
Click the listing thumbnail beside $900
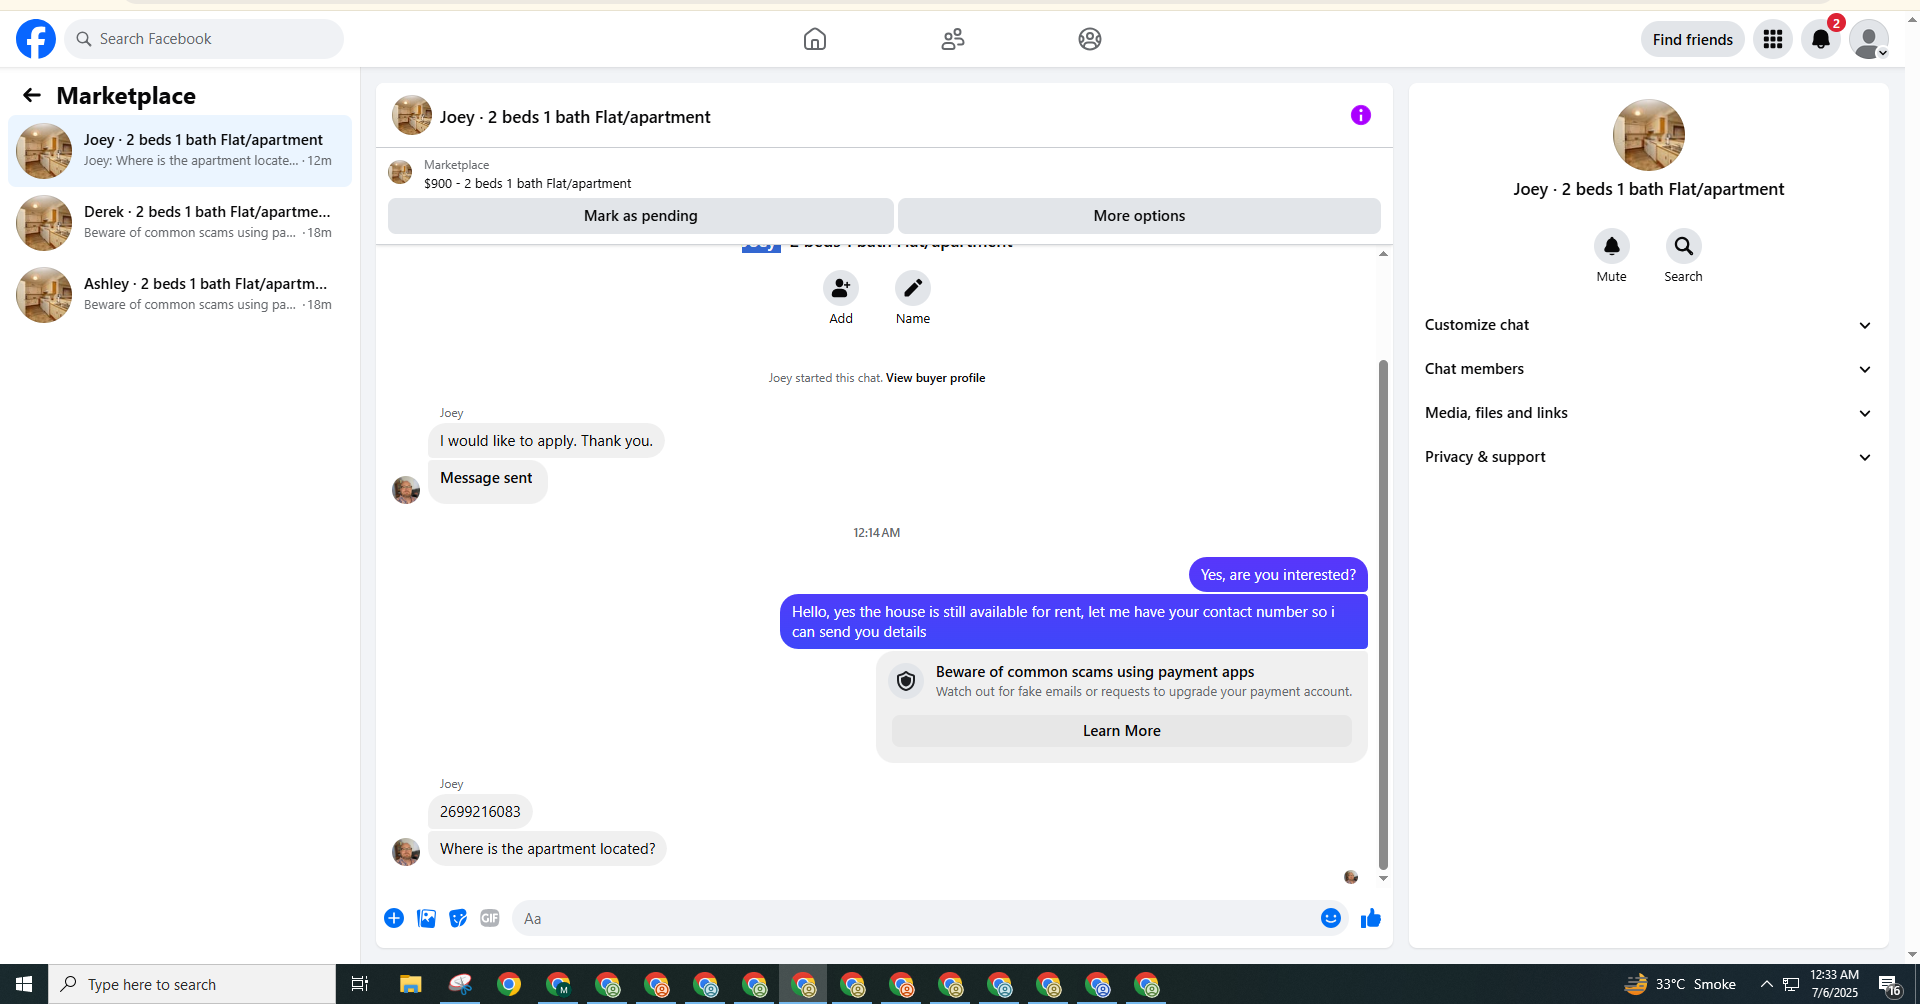click(400, 172)
